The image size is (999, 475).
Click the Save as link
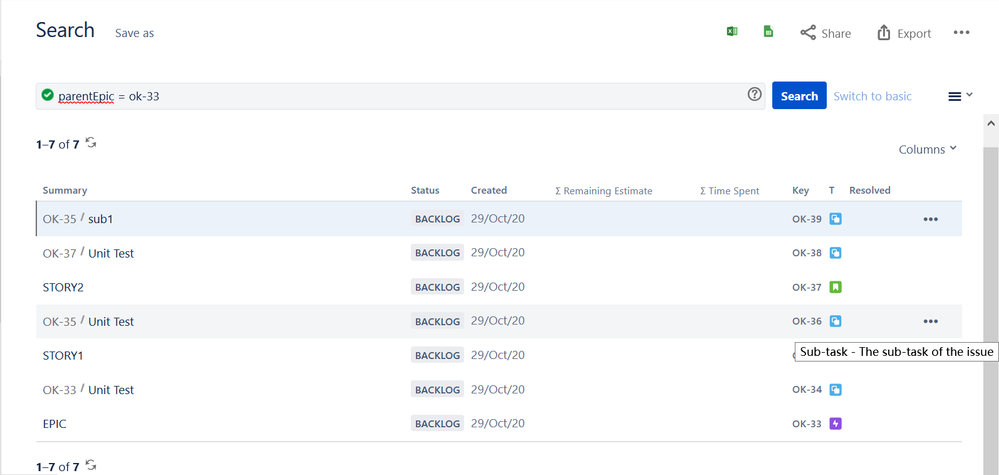[x=134, y=33]
